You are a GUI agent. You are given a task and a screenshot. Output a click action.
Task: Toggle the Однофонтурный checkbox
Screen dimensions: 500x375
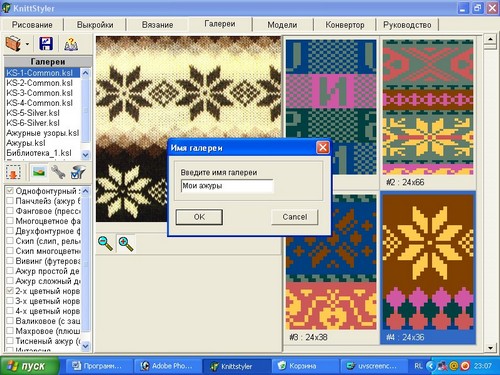pyautogui.click(x=10, y=191)
